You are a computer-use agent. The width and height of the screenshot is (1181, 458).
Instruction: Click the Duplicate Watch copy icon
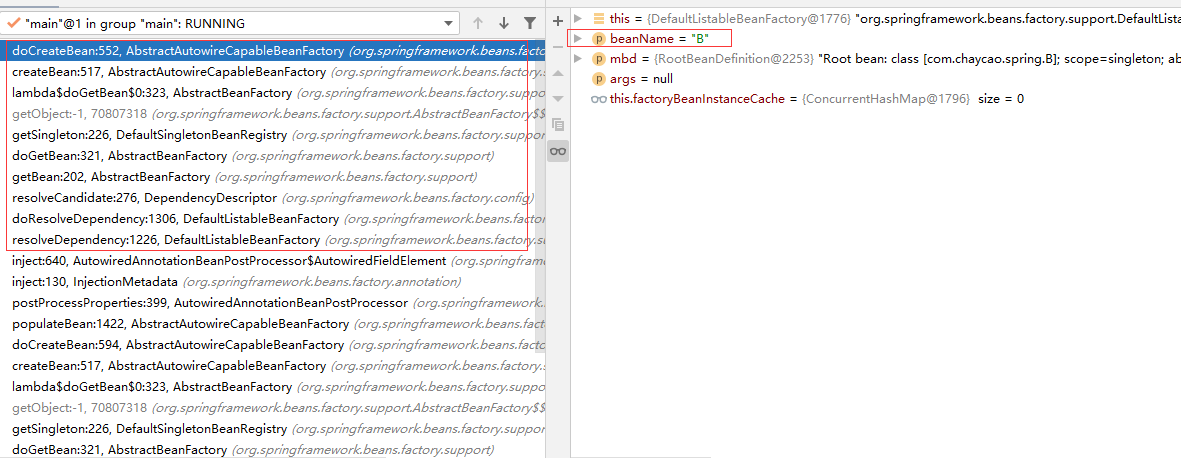pos(558,124)
